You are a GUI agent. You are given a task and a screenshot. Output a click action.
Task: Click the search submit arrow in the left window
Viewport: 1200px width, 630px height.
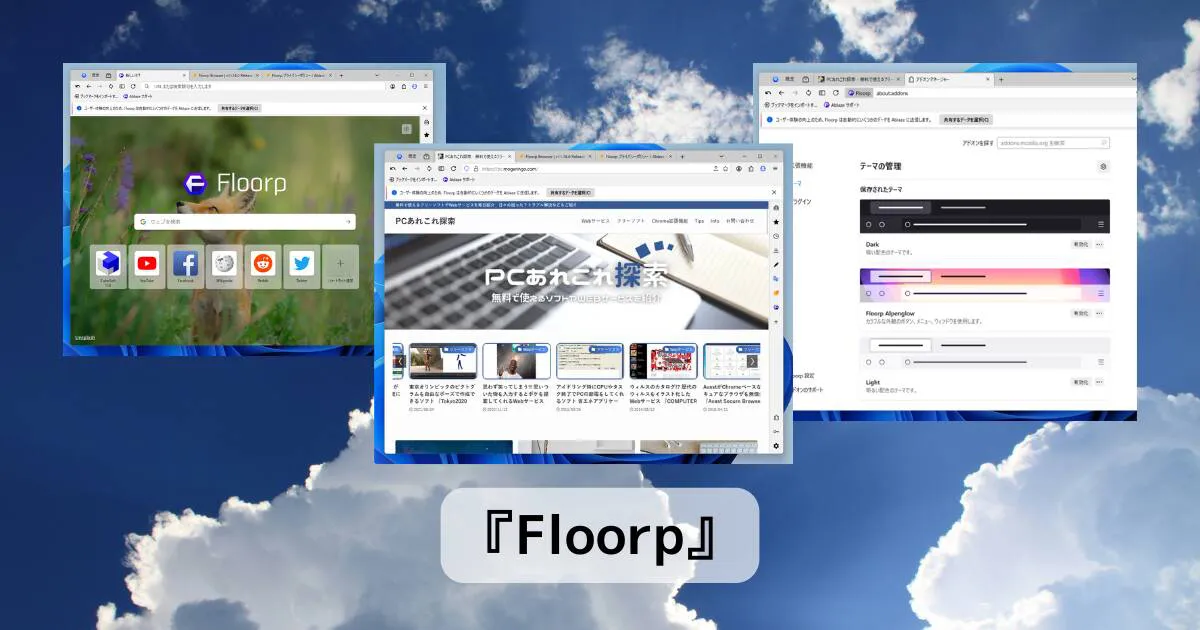(x=348, y=221)
